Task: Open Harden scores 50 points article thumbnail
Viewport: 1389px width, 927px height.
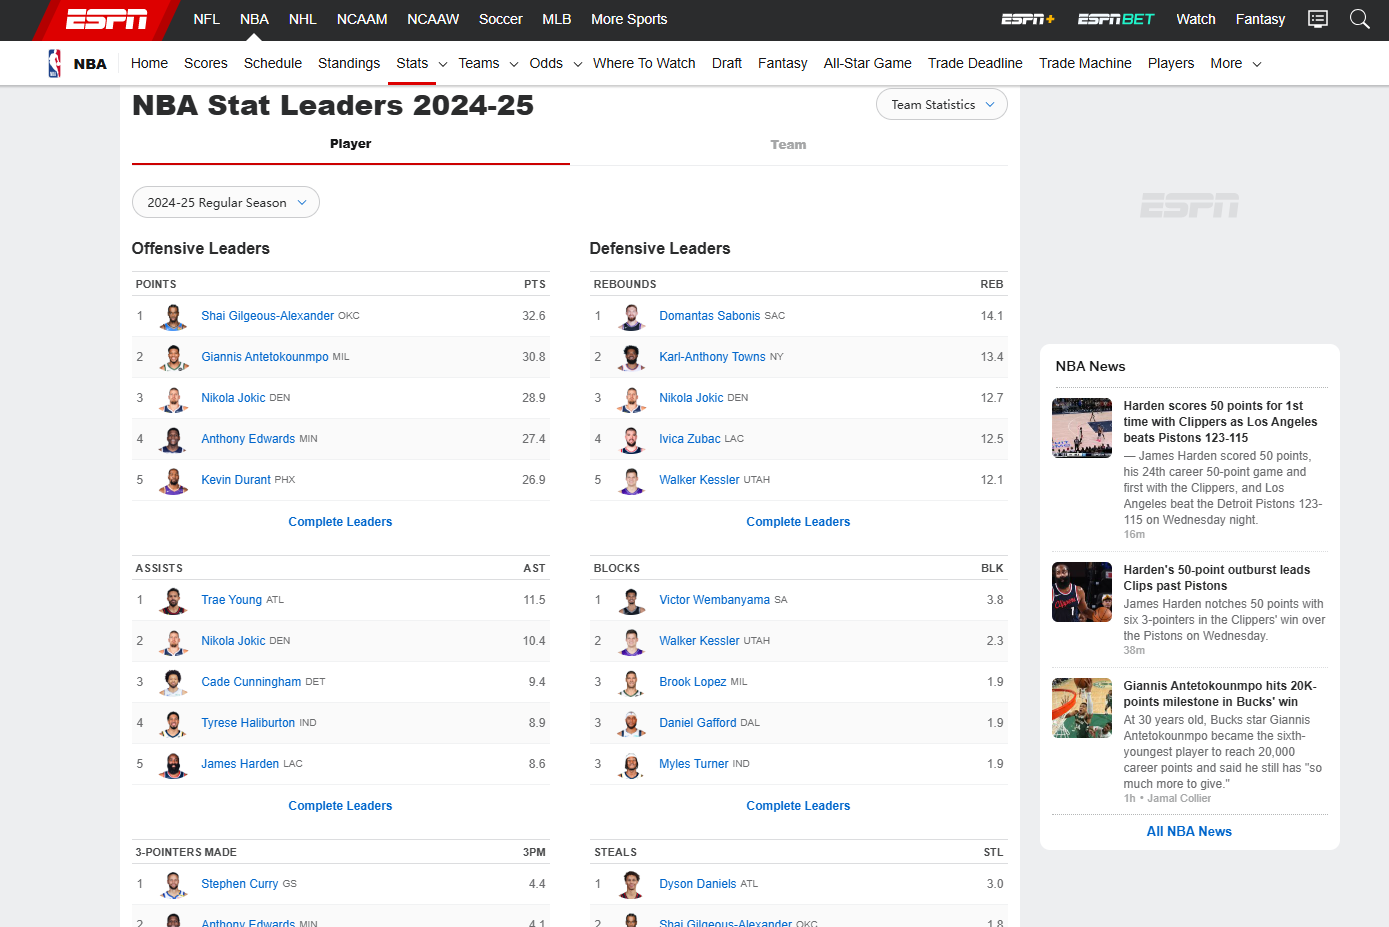Action: point(1082,428)
